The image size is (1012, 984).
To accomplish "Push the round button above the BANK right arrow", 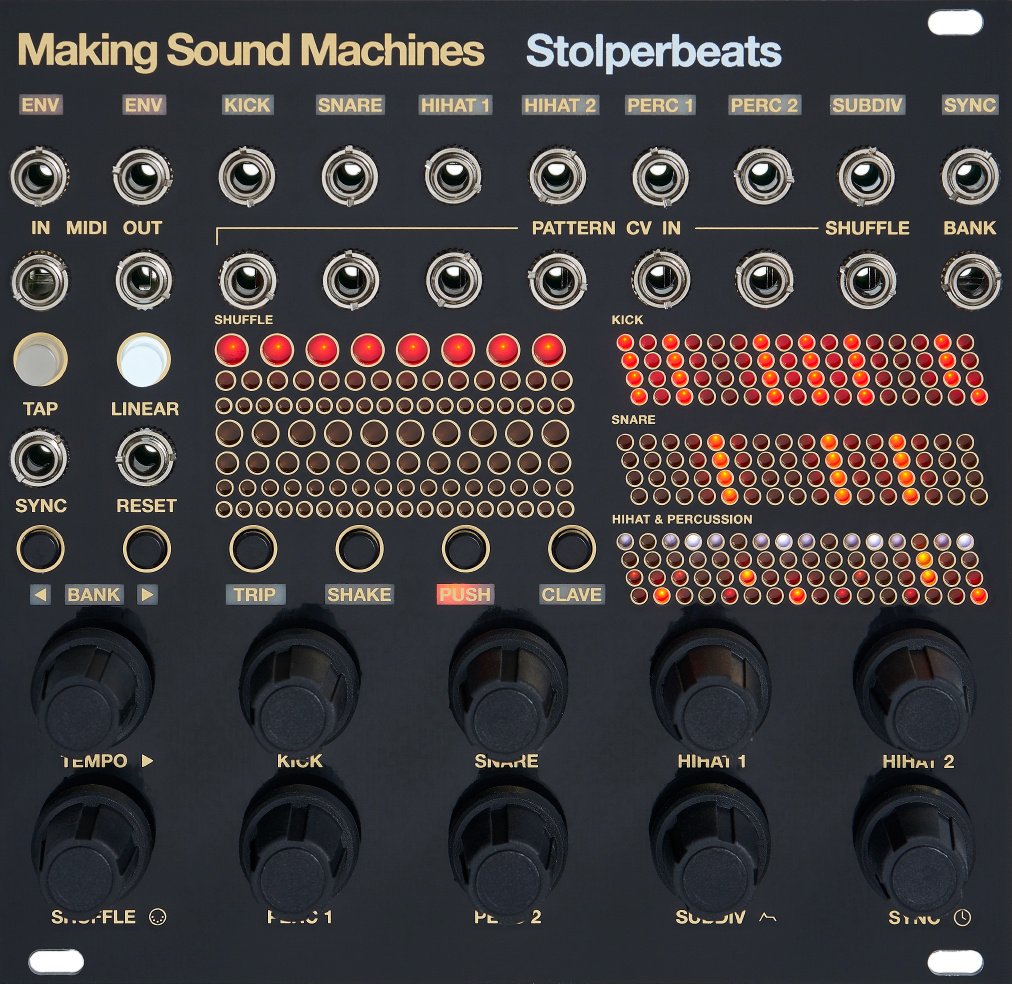I will (147, 549).
